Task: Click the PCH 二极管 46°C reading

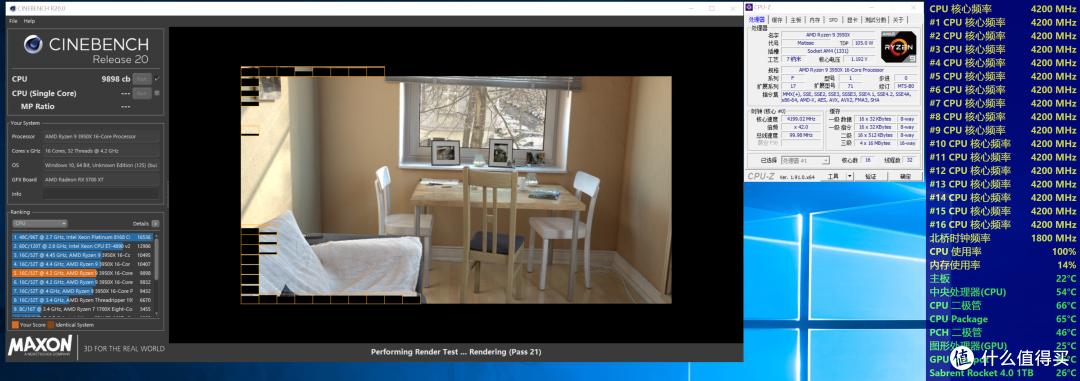Action: [1003, 333]
